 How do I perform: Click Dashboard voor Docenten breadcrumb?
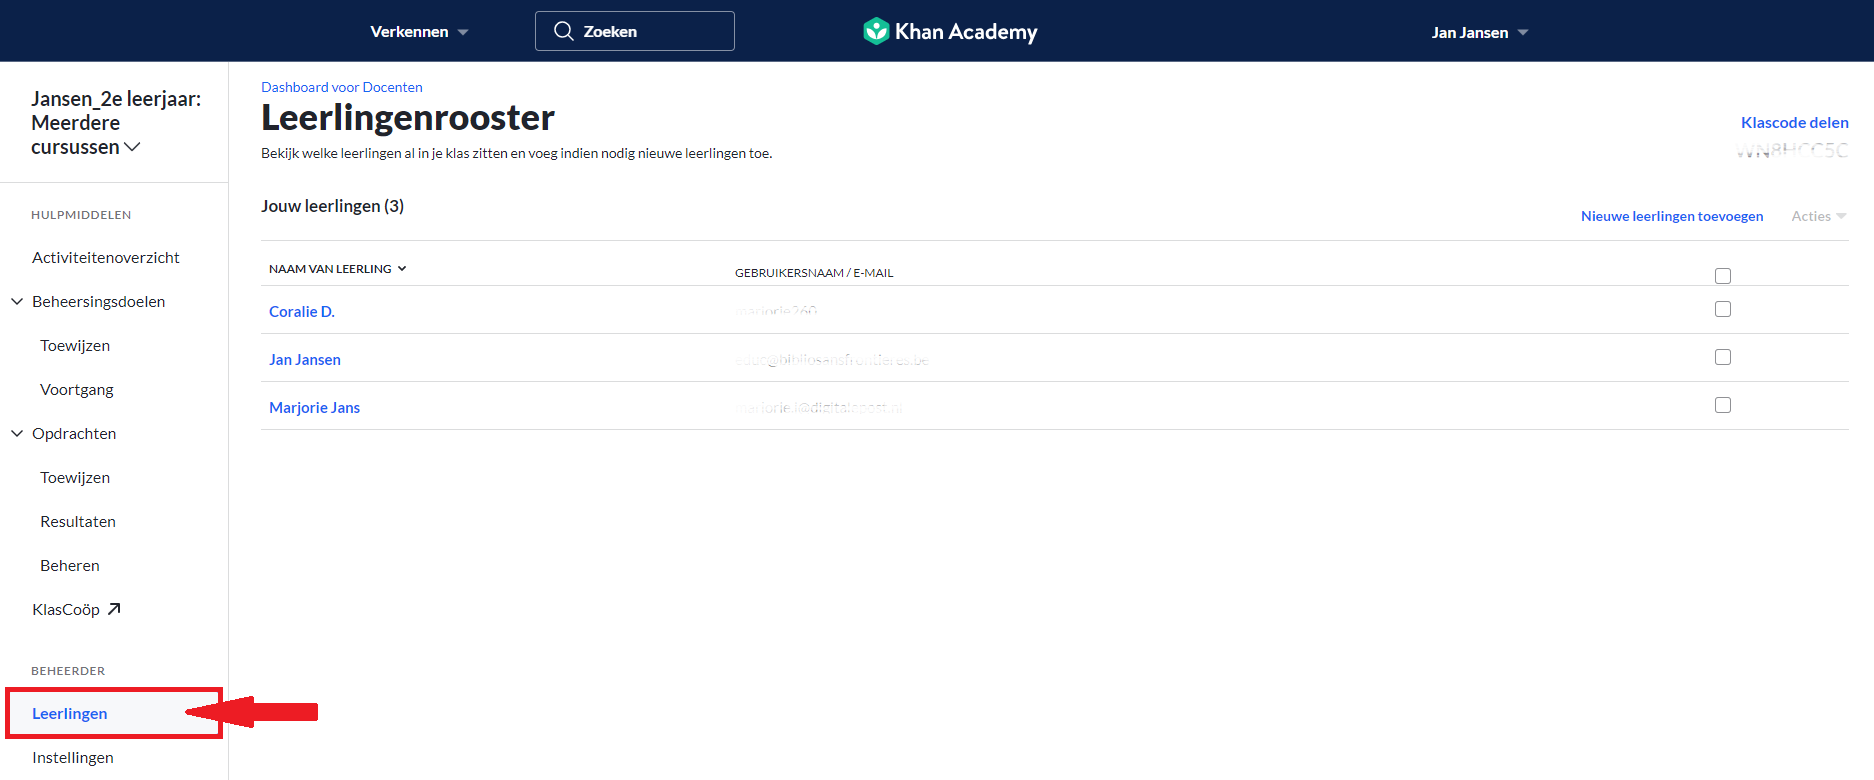[342, 87]
